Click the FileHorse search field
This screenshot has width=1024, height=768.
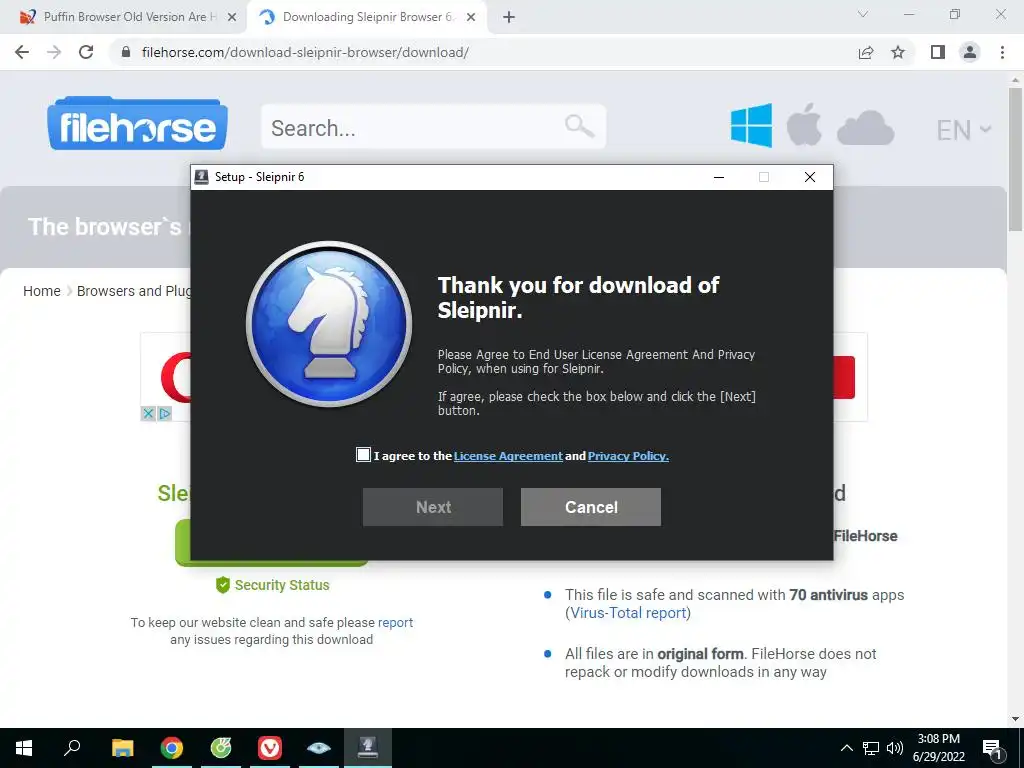[x=433, y=127]
